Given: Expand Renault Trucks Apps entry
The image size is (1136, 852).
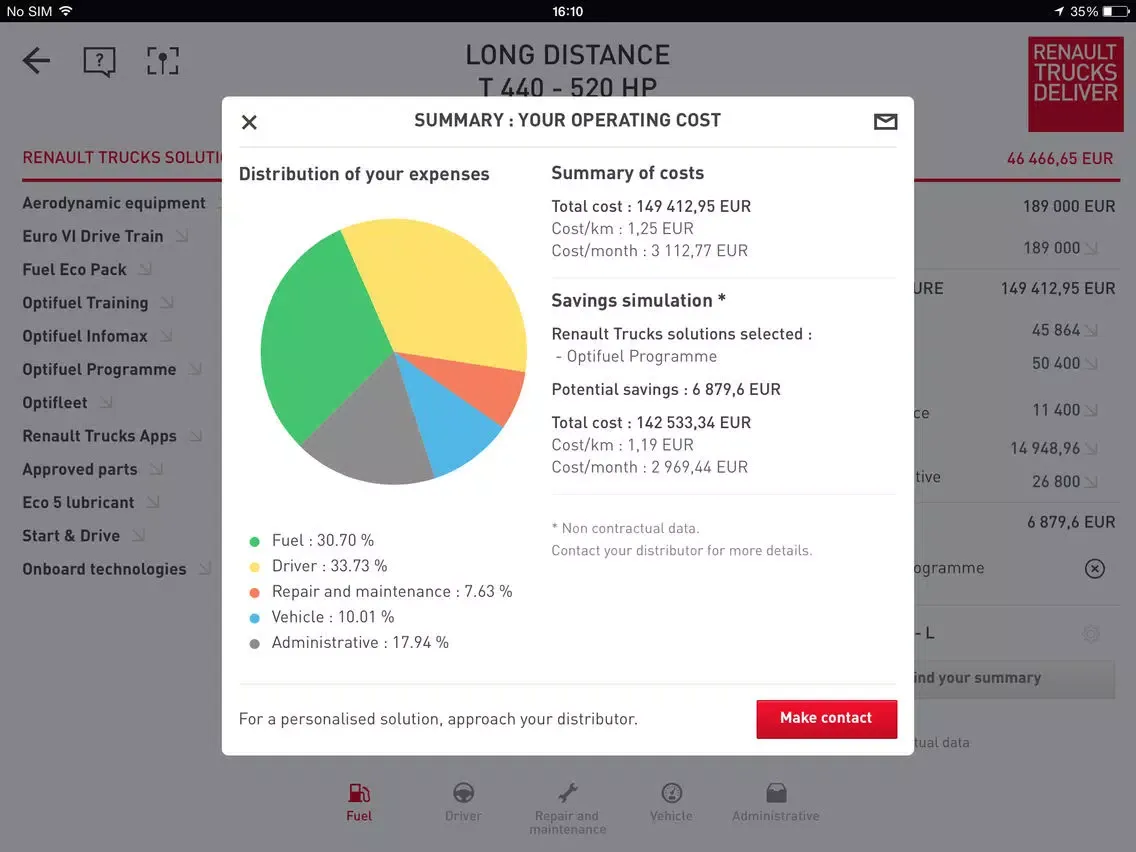Looking at the screenshot, I should click(112, 436).
